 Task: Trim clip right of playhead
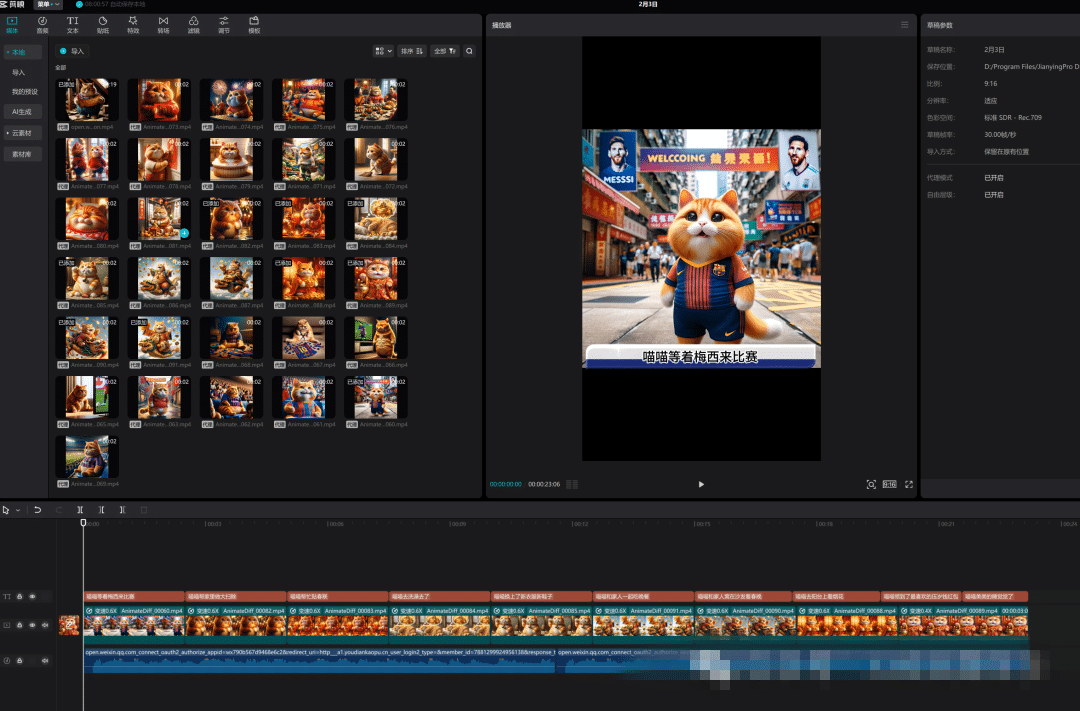tap(122, 510)
